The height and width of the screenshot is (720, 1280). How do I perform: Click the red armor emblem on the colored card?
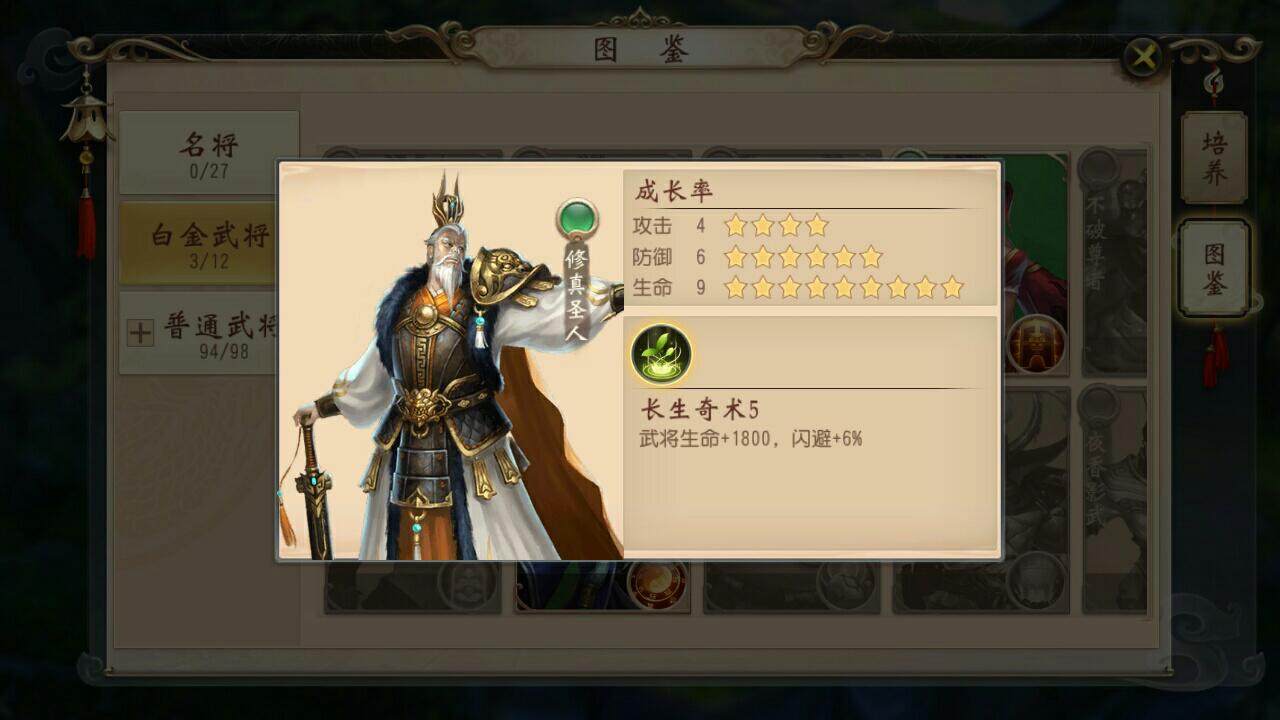1035,343
